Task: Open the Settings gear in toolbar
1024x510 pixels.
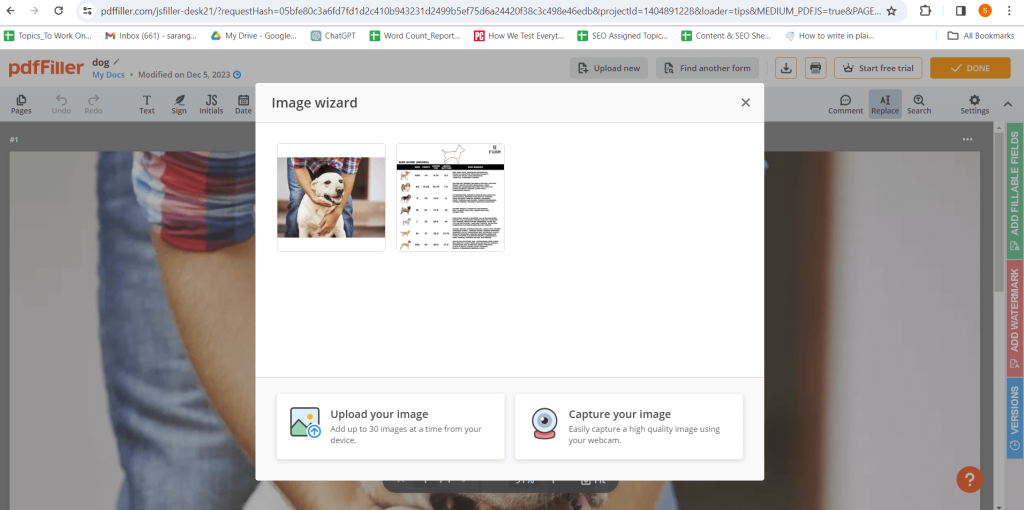Action: click(974, 104)
